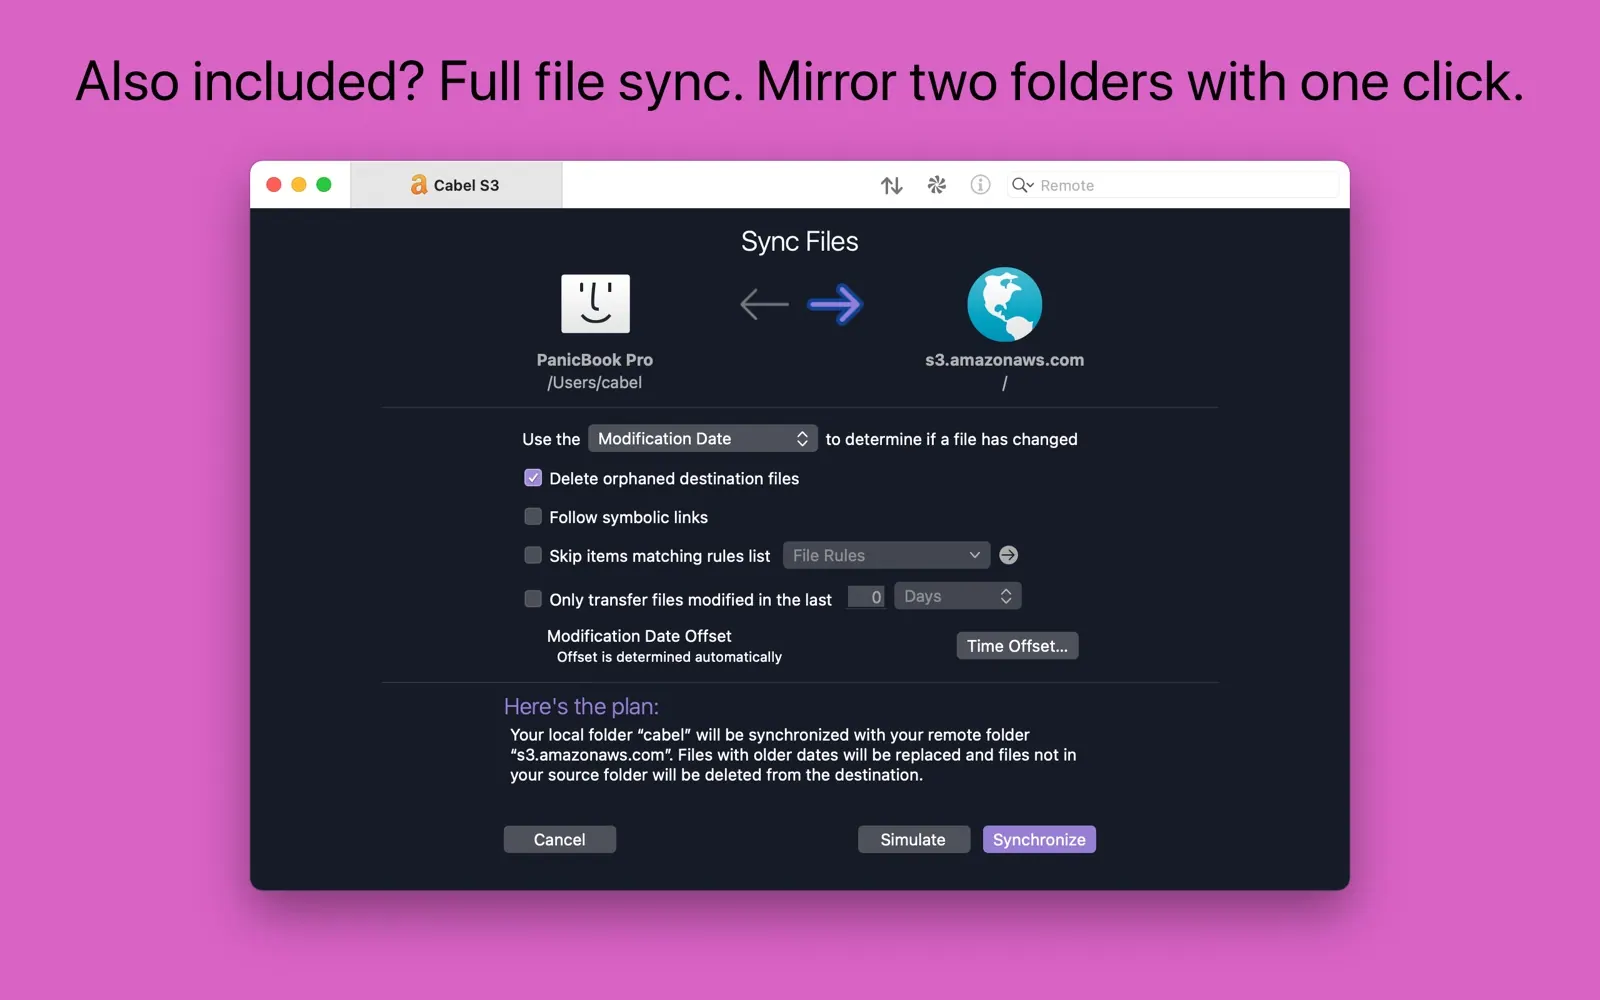
Task: Click the Cancel button
Action: tap(559, 840)
